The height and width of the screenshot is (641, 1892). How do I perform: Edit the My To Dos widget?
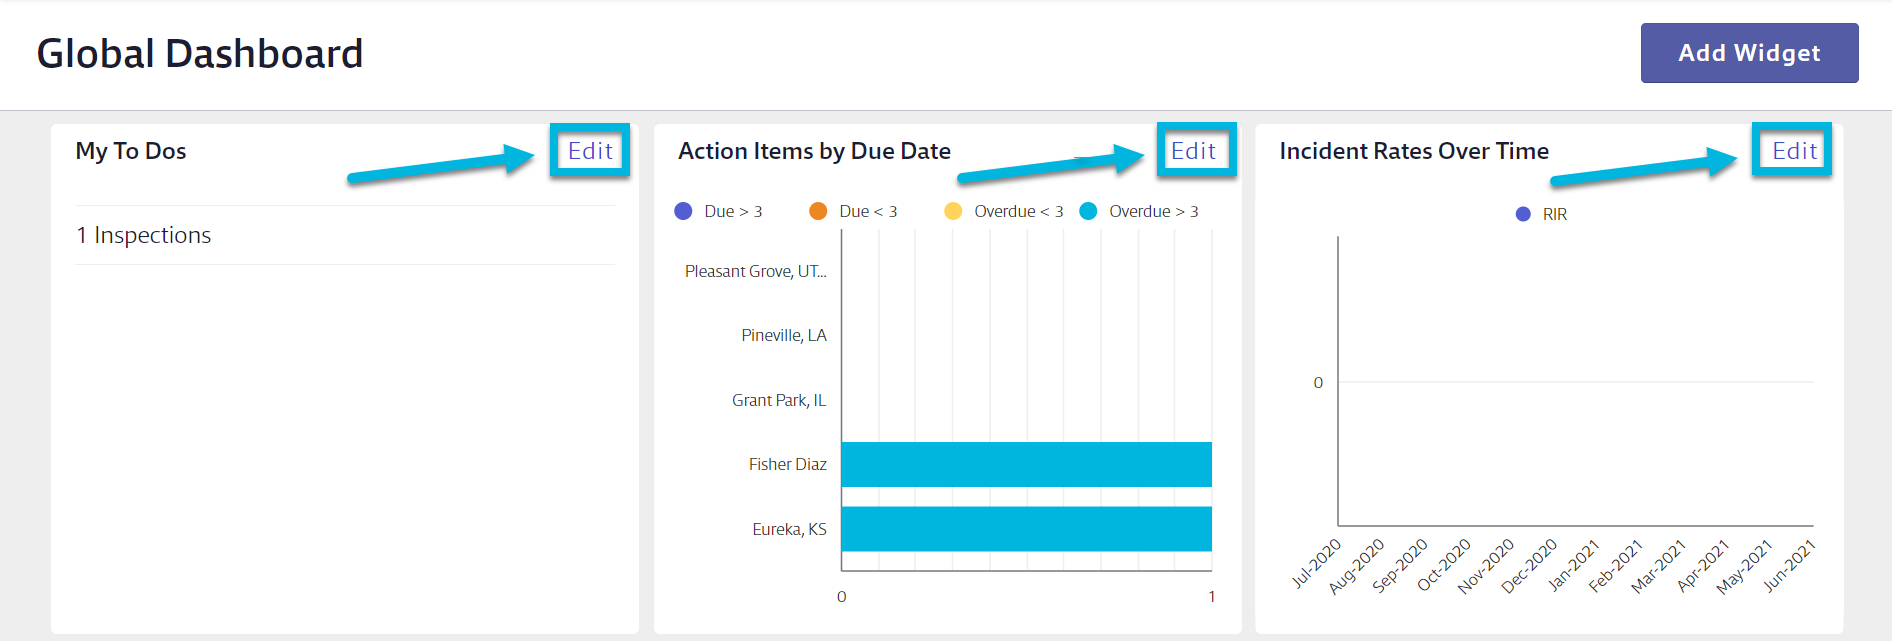pyautogui.click(x=590, y=151)
